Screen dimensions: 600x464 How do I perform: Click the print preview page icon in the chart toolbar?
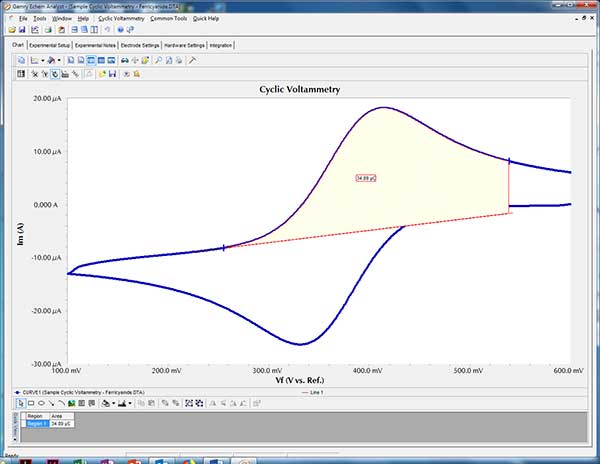pyautogui.click(x=169, y=60)
